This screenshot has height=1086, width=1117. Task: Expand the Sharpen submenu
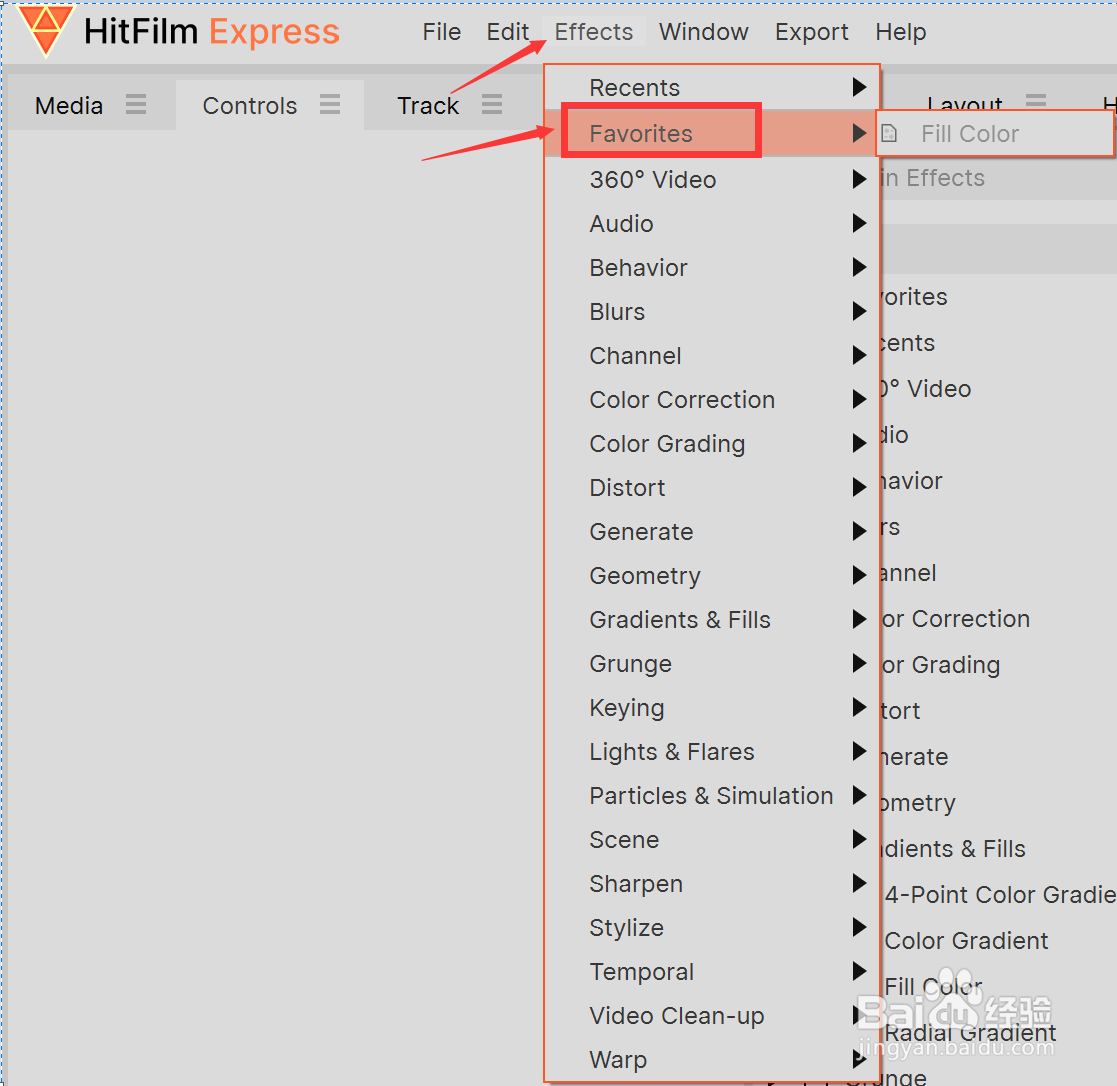tap(712, 884)
